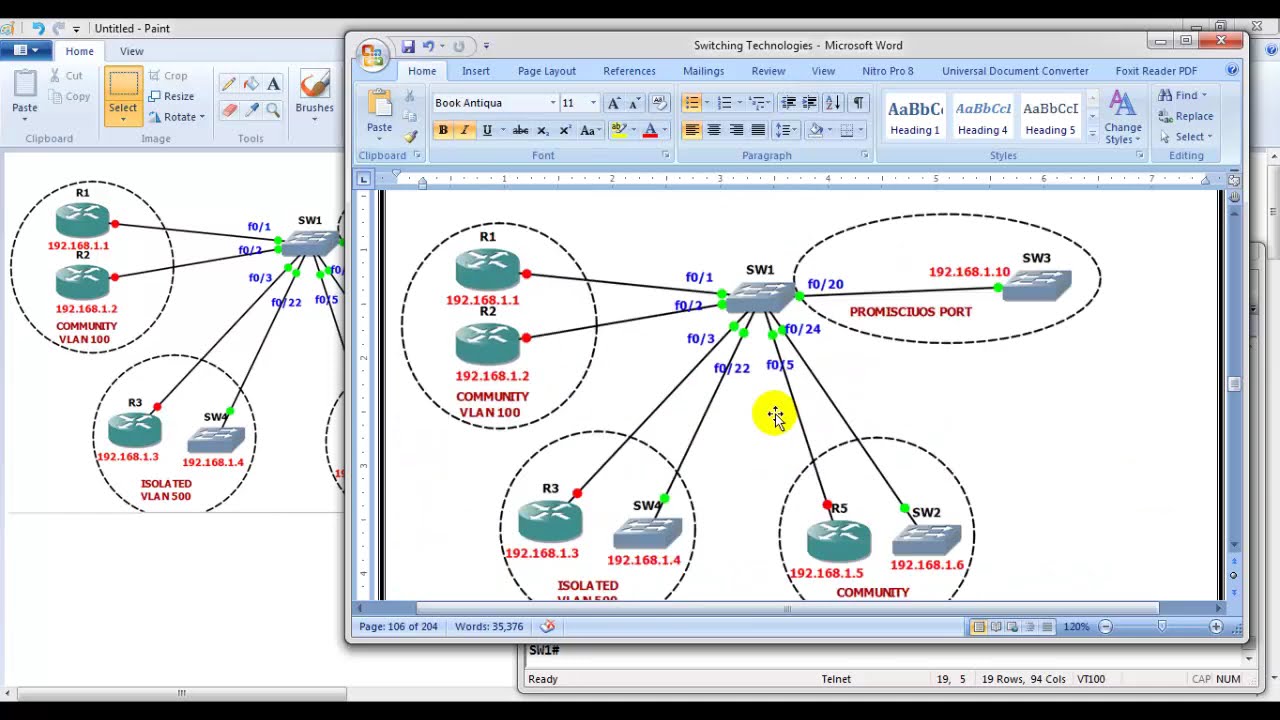Align text right in Word
The width and height of the screenshot is (1280, 720).
coord(736,130)
